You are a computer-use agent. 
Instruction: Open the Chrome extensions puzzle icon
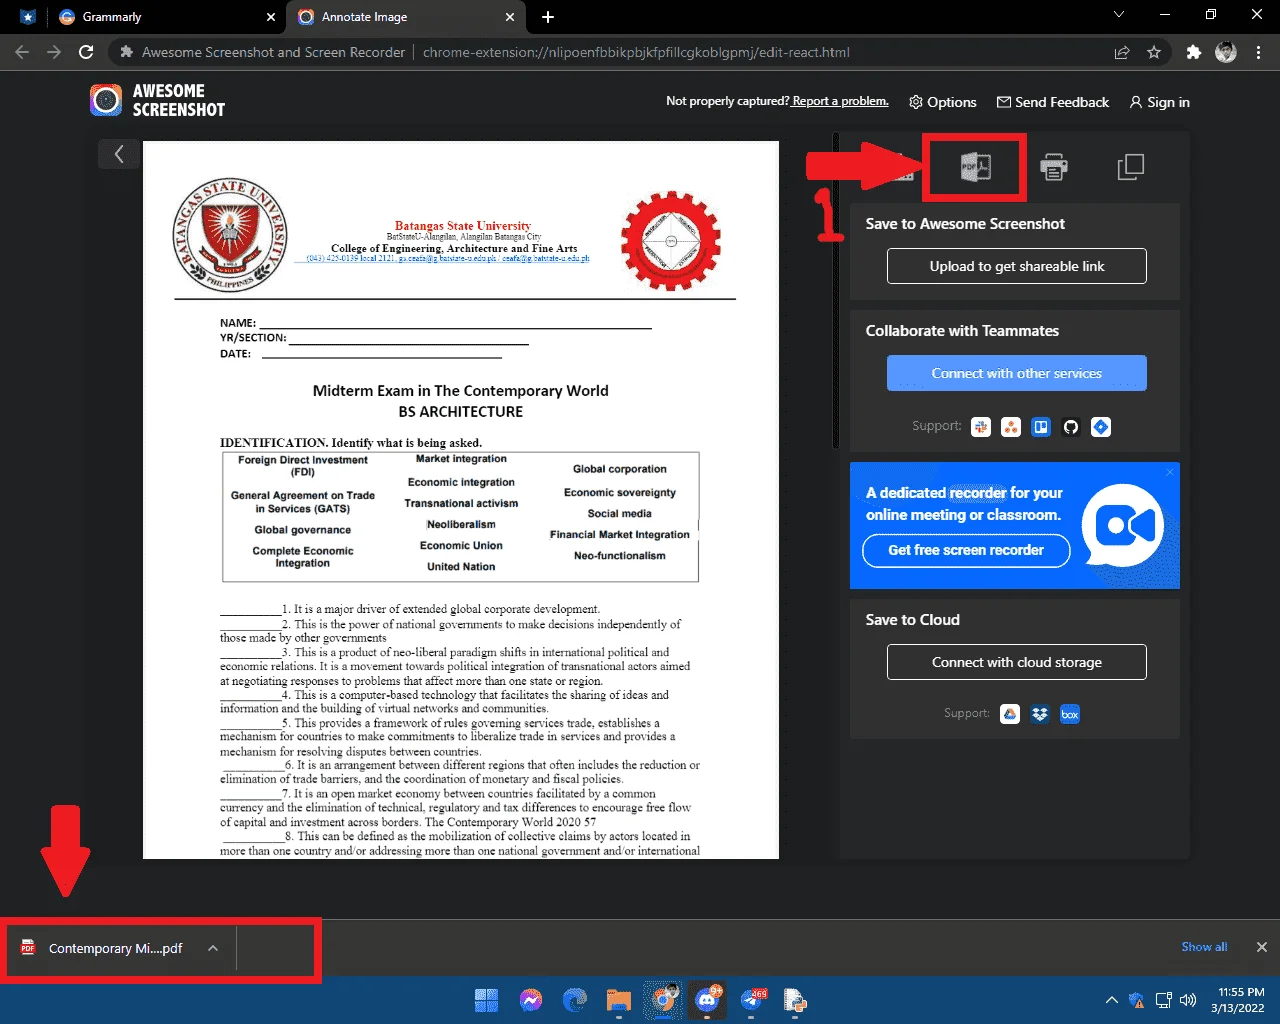pyautogui.click(x=1193, y=52)
